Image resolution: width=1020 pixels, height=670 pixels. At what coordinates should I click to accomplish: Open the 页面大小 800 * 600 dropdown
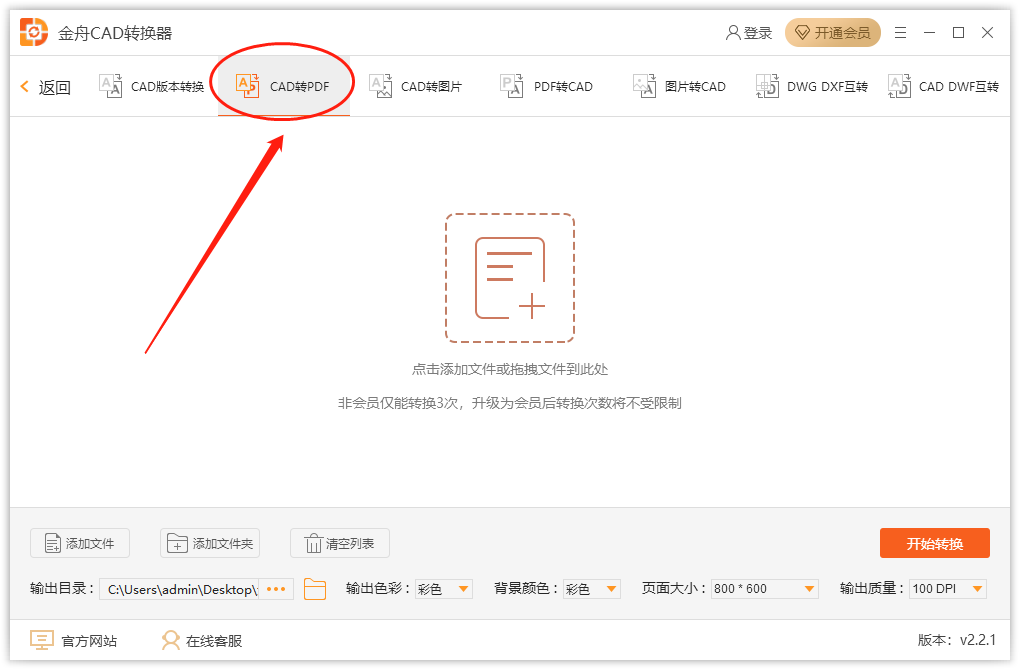coord(764,589)
